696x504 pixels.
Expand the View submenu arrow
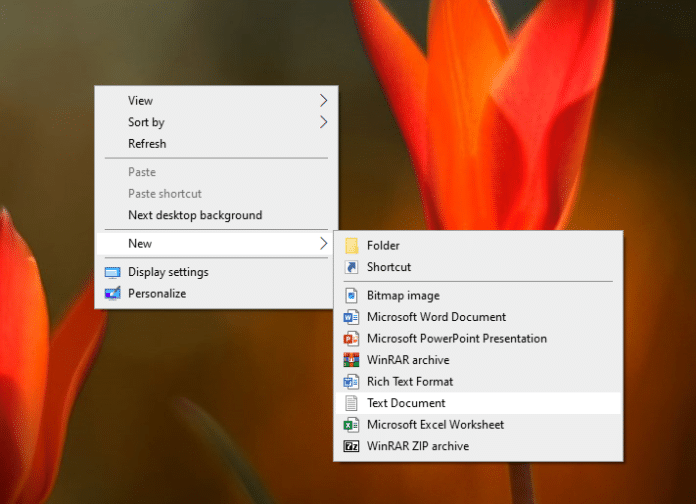[x=323, y=100]
